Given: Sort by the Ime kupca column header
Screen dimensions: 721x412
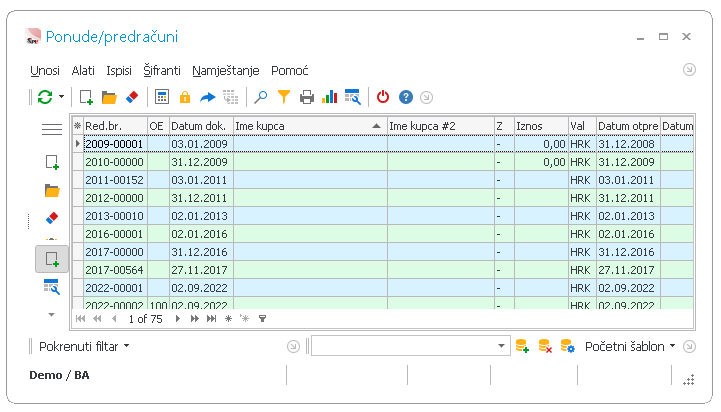Looking at the screenshot, I should (310, 126).
